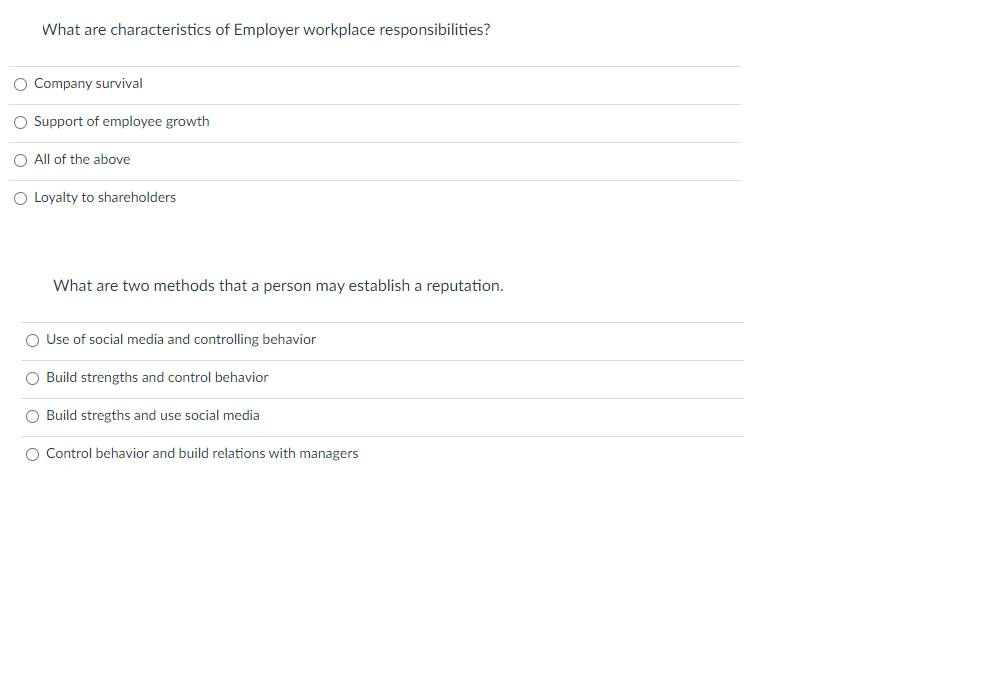This screenshot has width=996, height=693.
Task: Select the "Company survival" radio button
Action: coord(20,84)
